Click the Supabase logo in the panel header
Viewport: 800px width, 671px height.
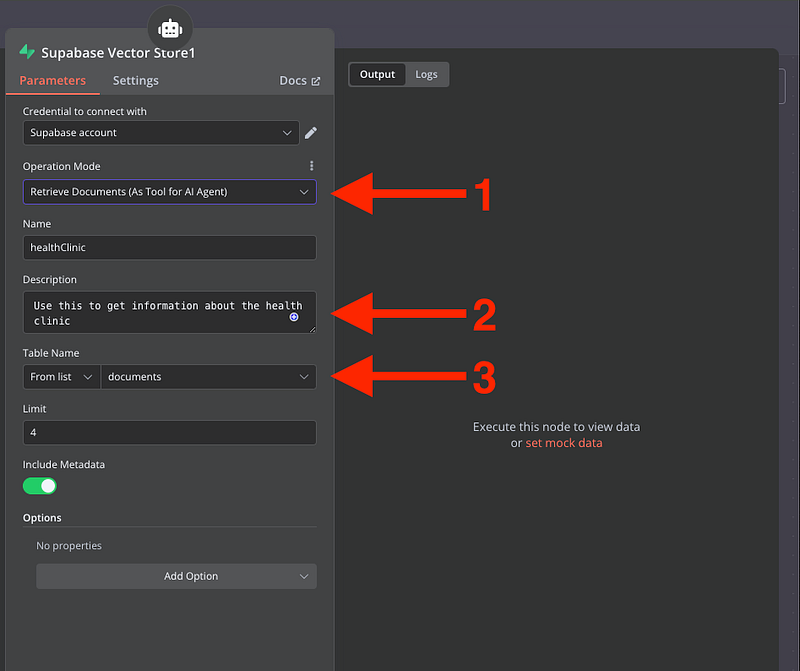point(27,52)
